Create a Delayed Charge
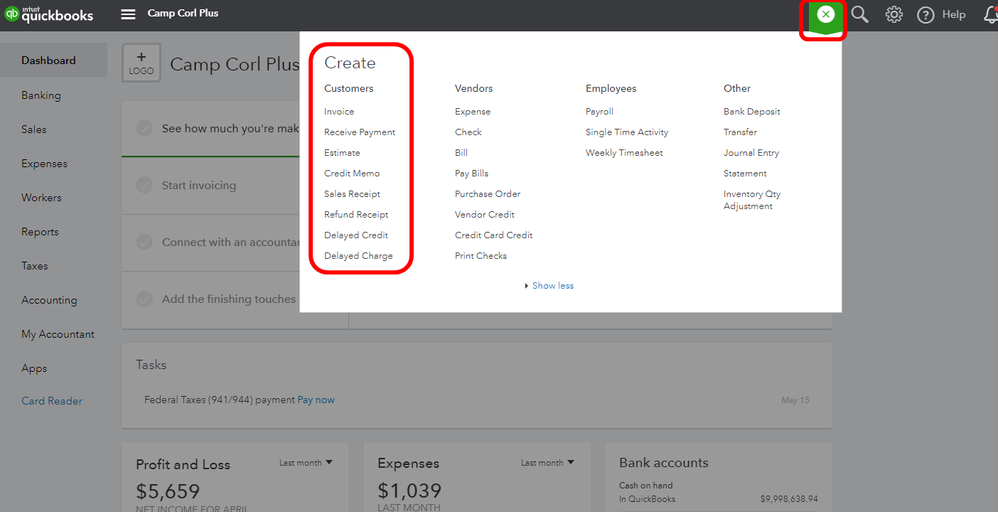 (358, 256)
